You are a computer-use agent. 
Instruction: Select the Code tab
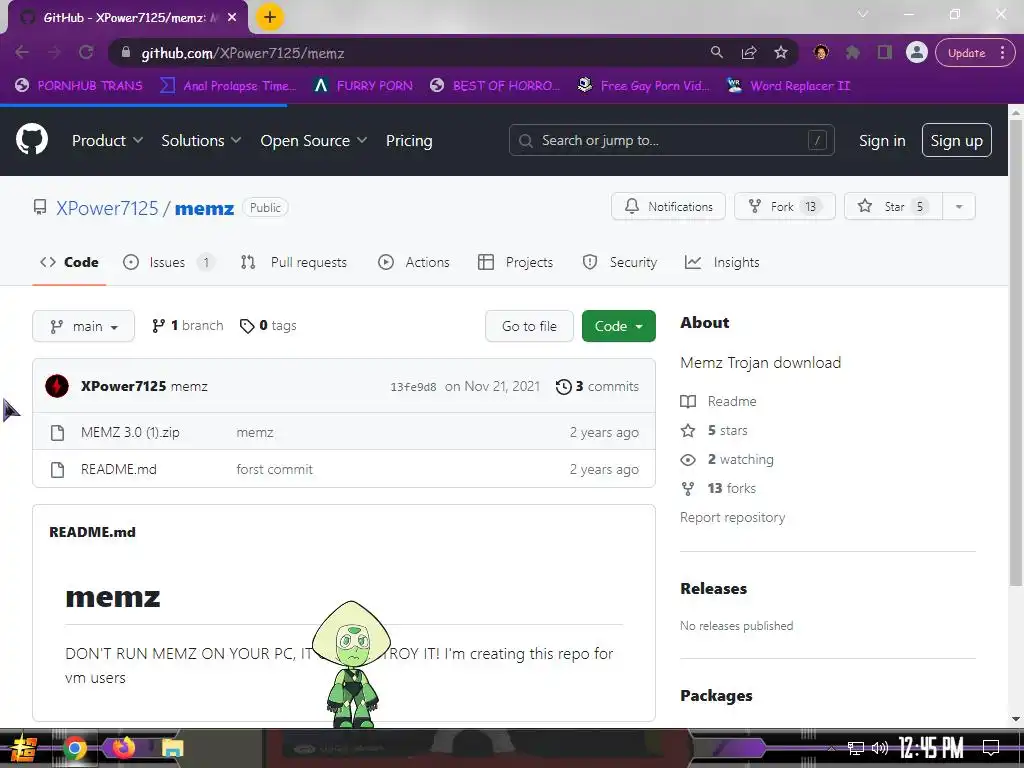69,262
